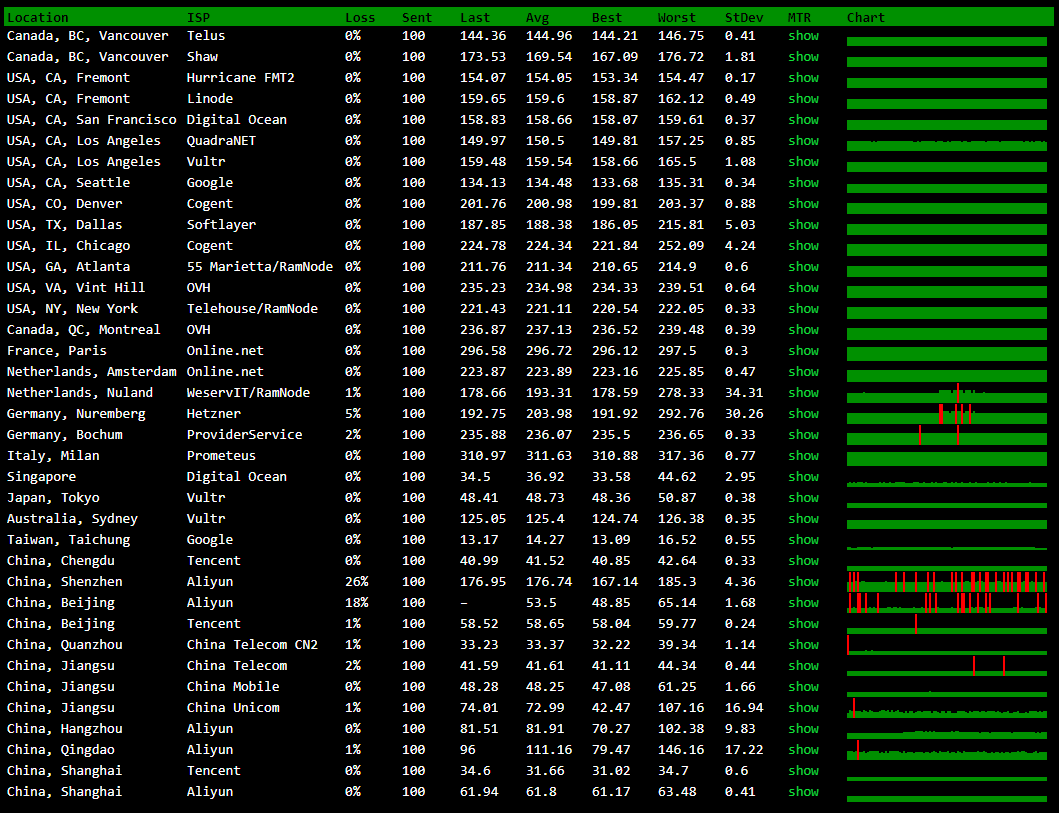The width and height of the screenshot is (1059, 813).
Task: Show MTR for Seattle Google row
Action: pos(803,183)
